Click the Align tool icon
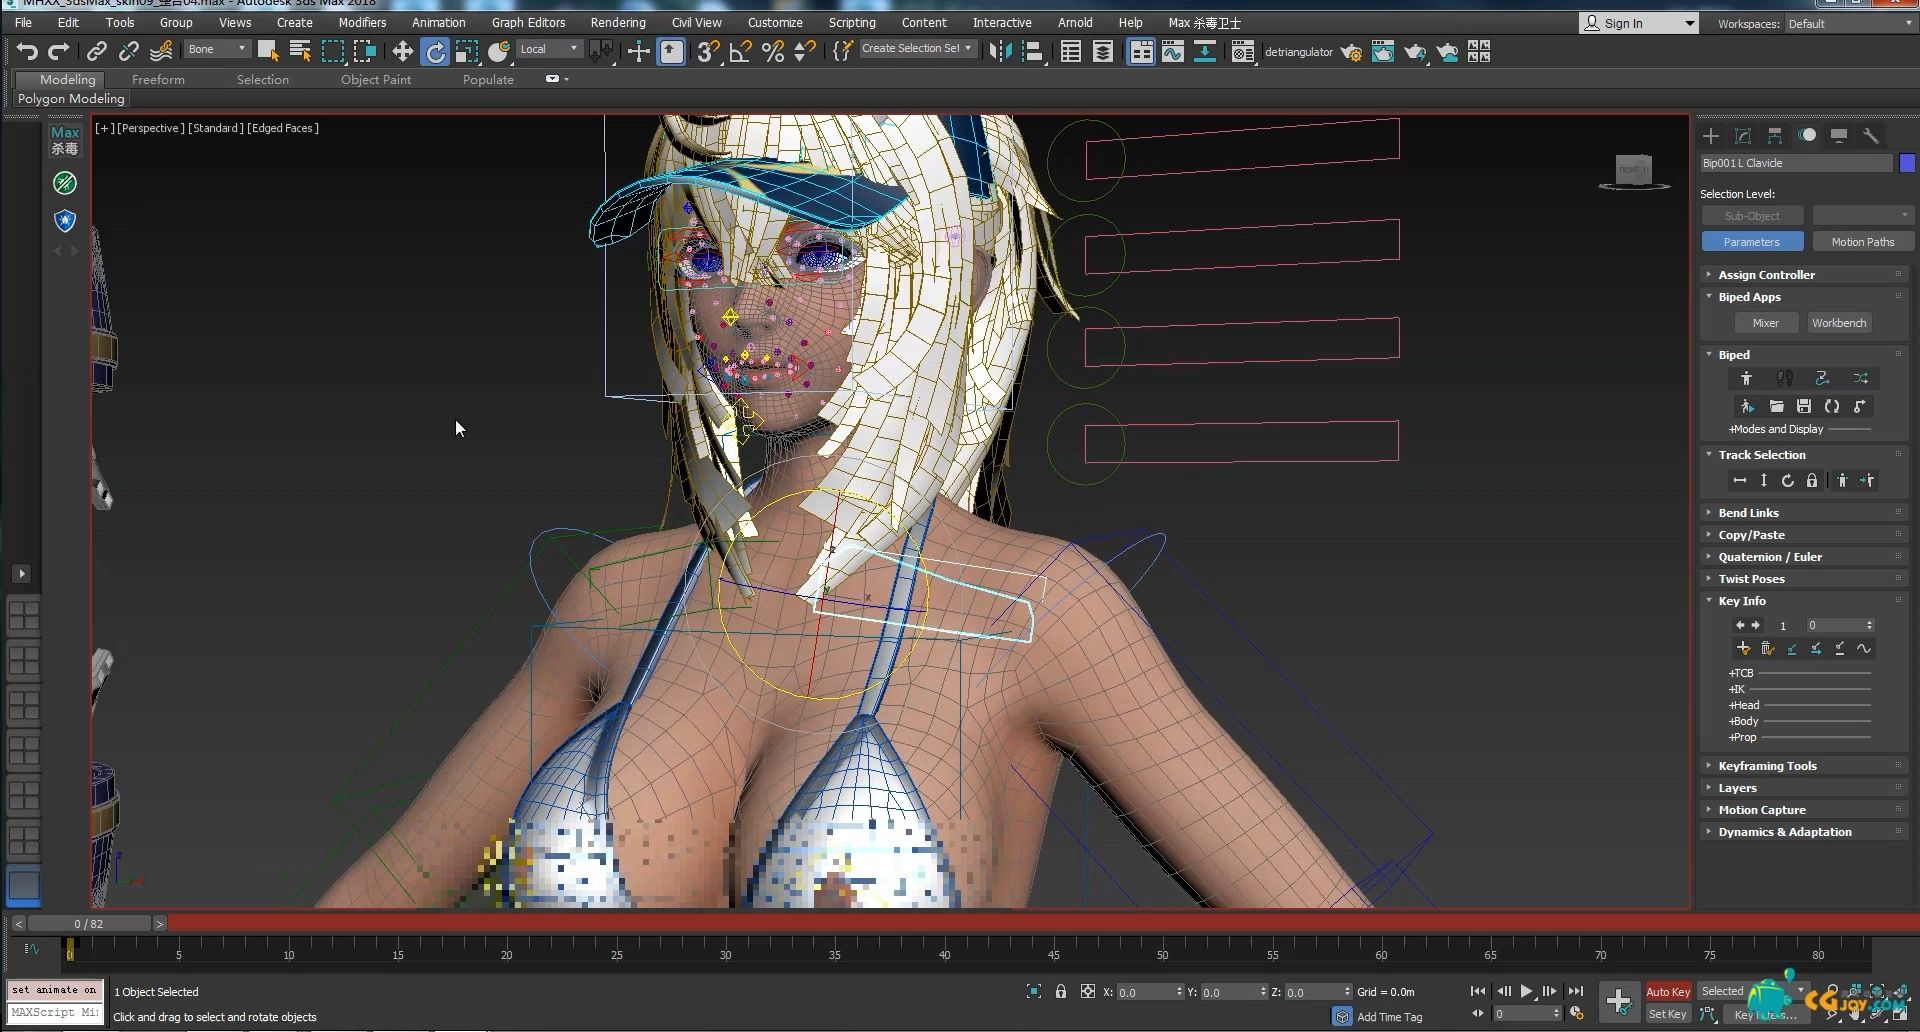Screen dimensions: 1920x1032 (x=1033, y=51)
